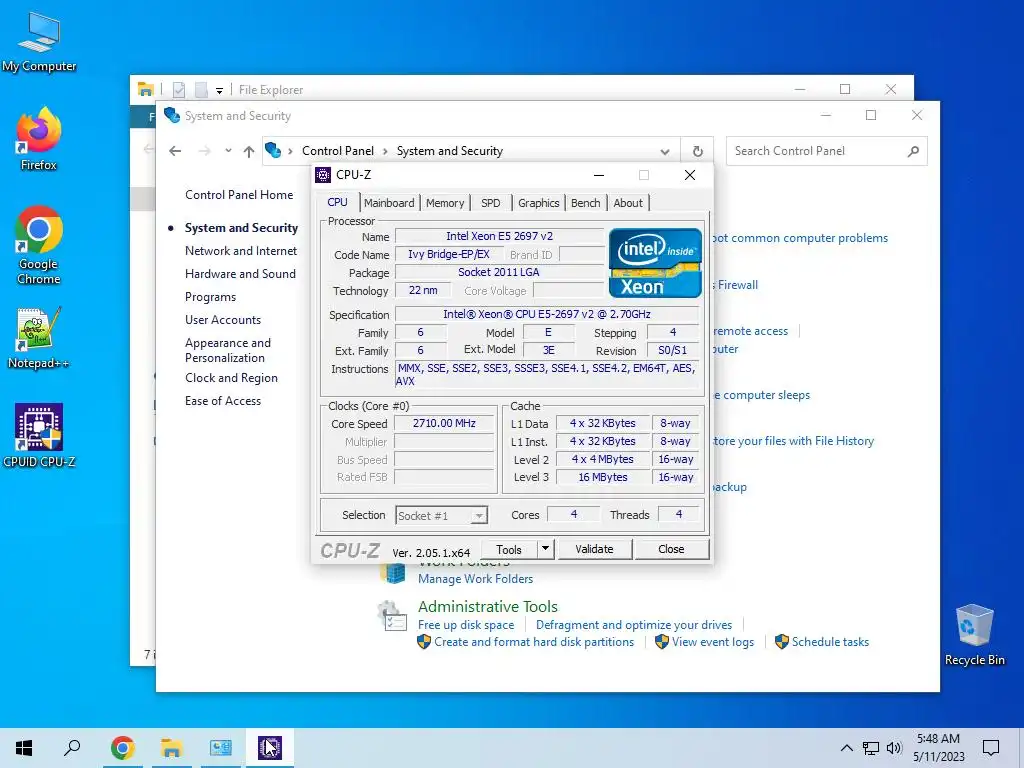Go back in Control Panel window

pos(175,151)
